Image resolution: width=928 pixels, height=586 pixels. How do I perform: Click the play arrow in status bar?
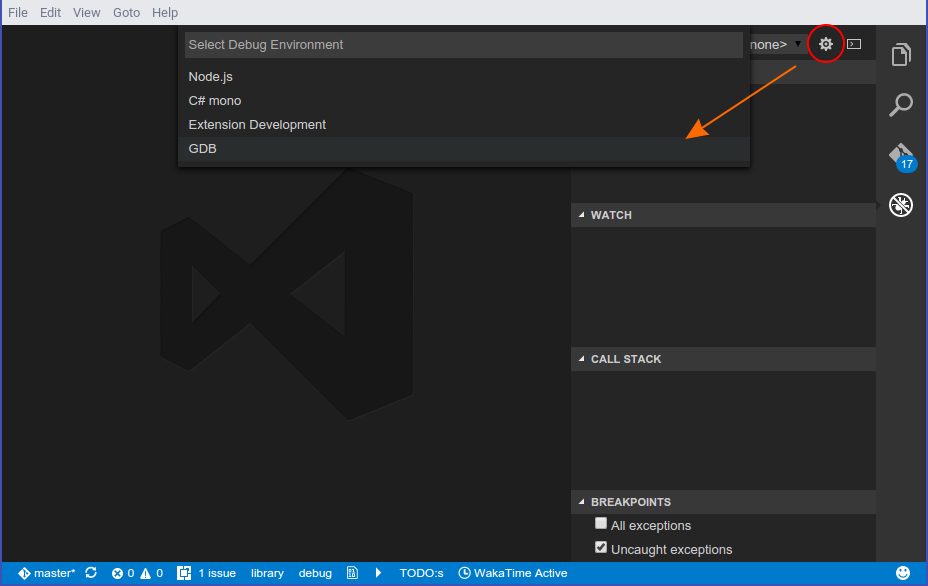pyautogui.click(x=378, y=573)
